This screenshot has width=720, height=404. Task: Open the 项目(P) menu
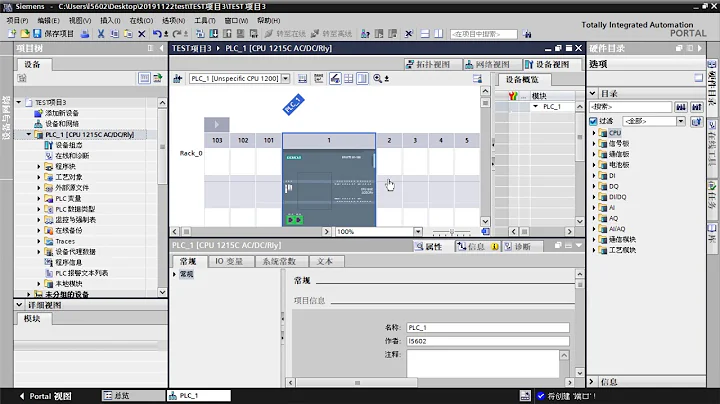click(x=17, y=21)
